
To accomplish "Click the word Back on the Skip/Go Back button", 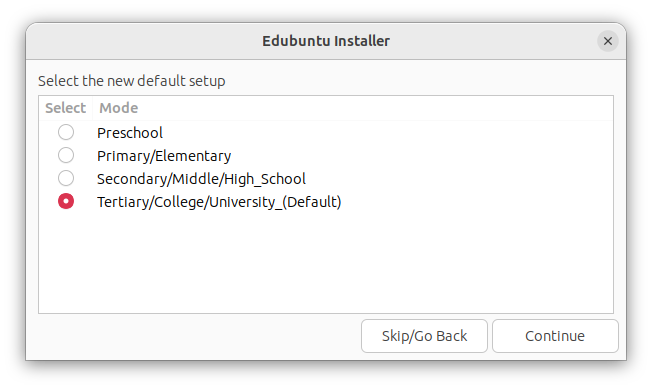I will coord(452,336).
